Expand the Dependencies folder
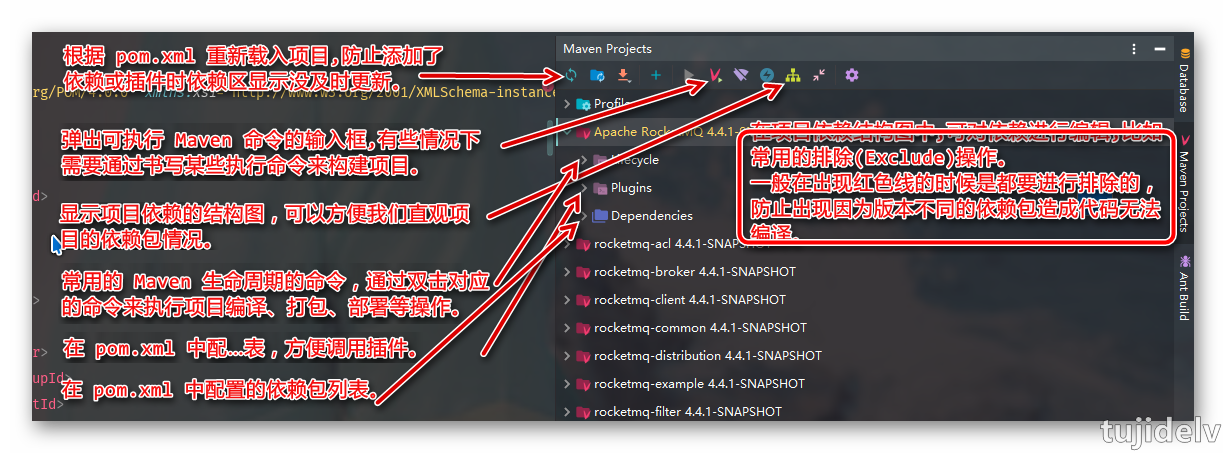Image resolution: width=1226 pixels, height=453 pixels. (584, 216)
